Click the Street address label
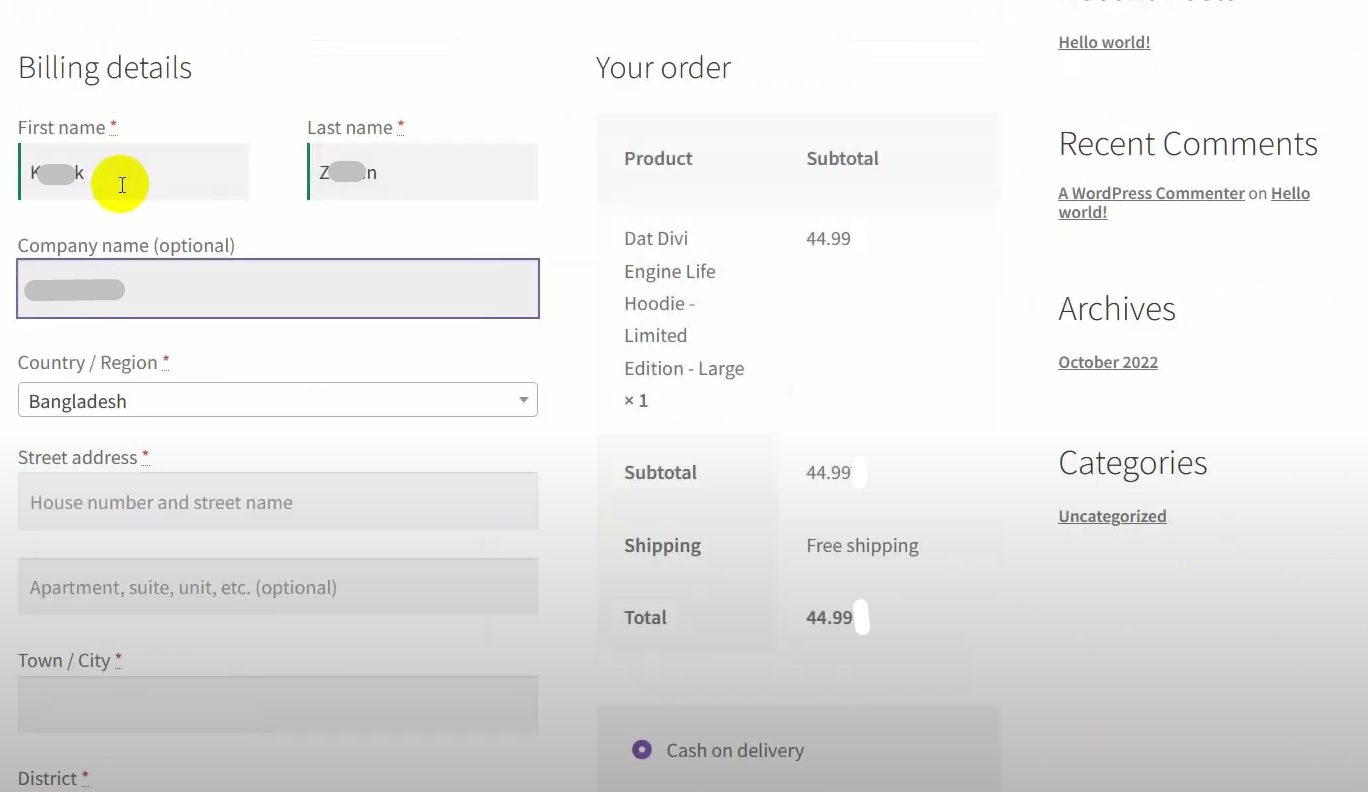Viewport: 1368px width, 792px height. click(x=77, y=457)
